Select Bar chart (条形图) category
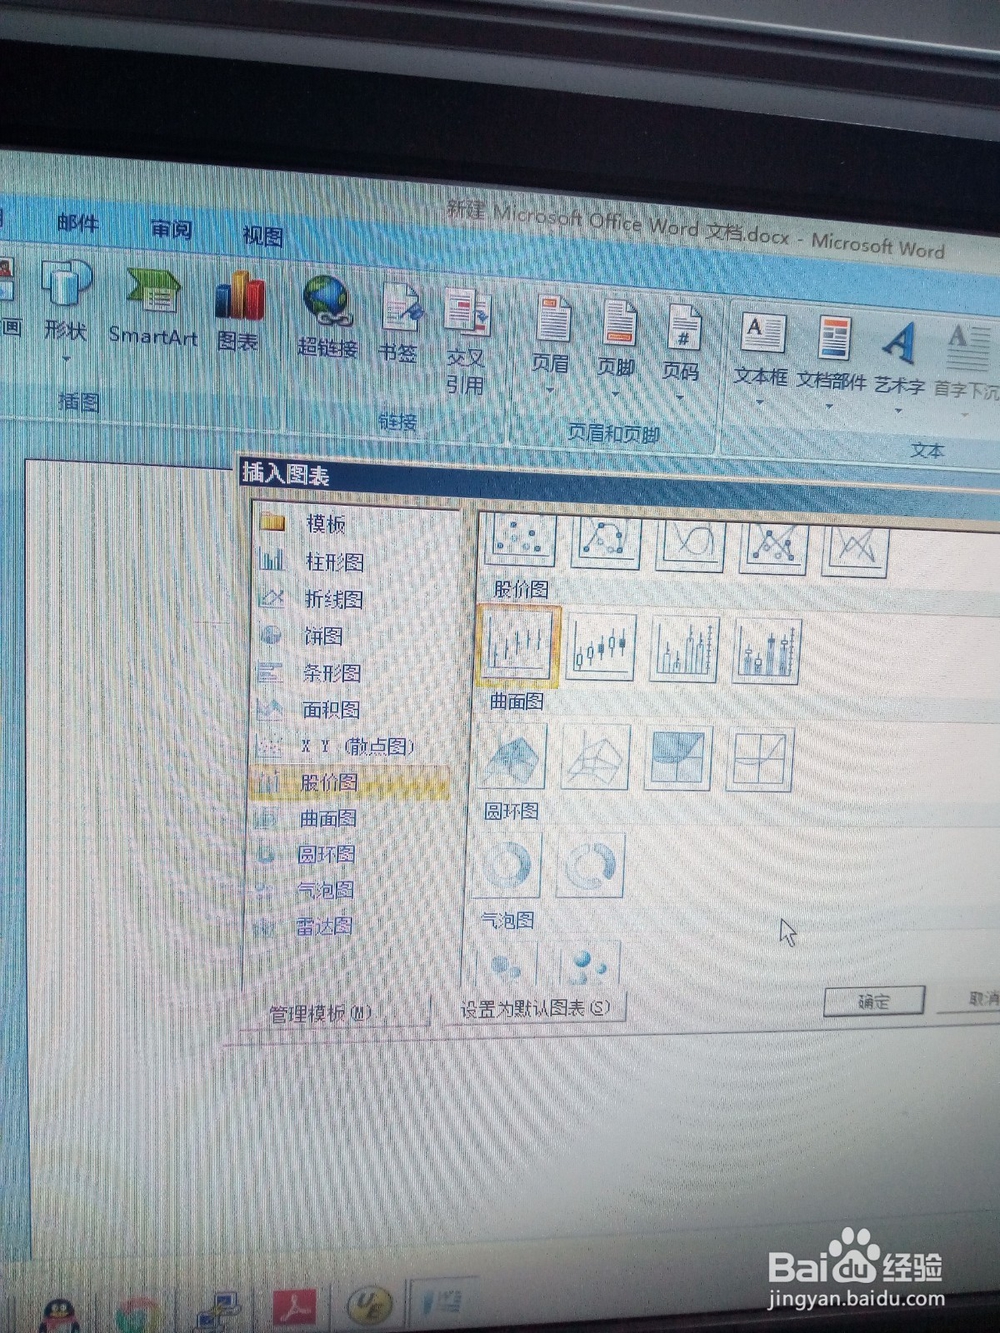This screenshot has height=1333, width=1000. (352, 673)
